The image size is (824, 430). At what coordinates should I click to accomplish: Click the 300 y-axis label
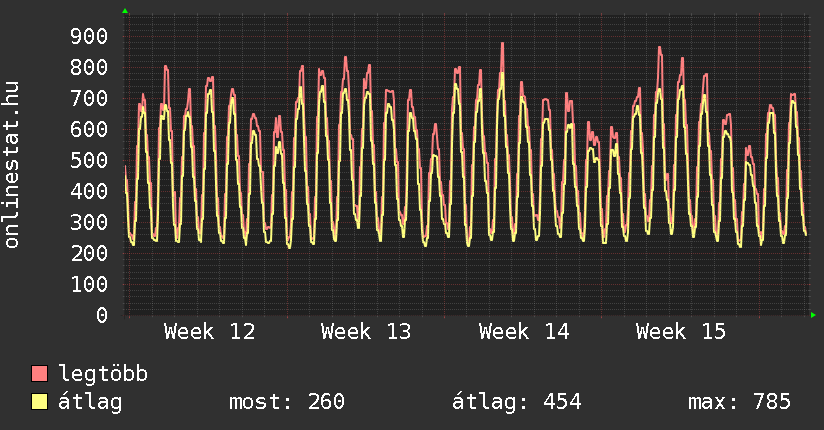[88, 223]
